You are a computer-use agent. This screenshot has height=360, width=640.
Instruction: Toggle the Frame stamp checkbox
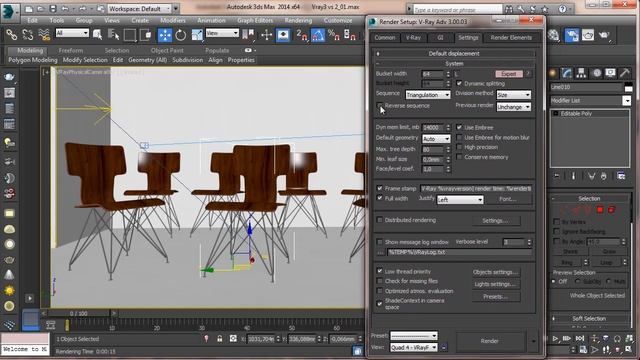point(380,188)
